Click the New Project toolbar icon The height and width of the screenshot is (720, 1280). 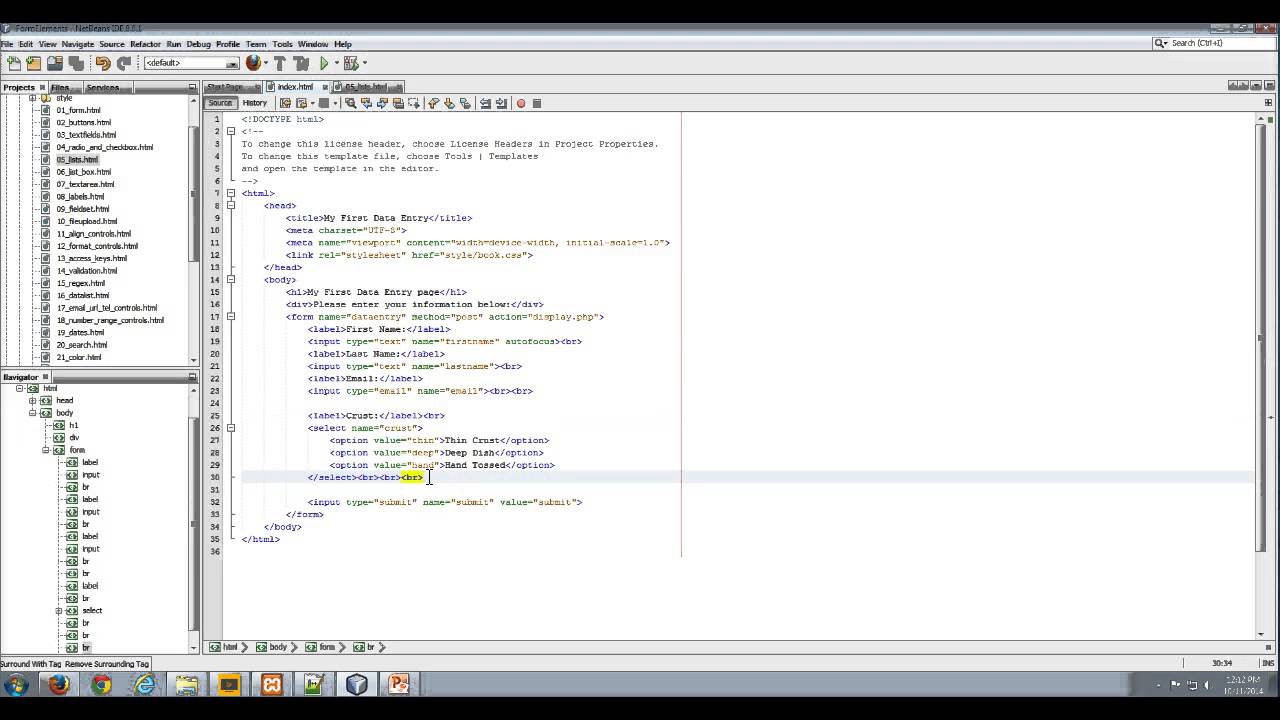tap(33, 63)
